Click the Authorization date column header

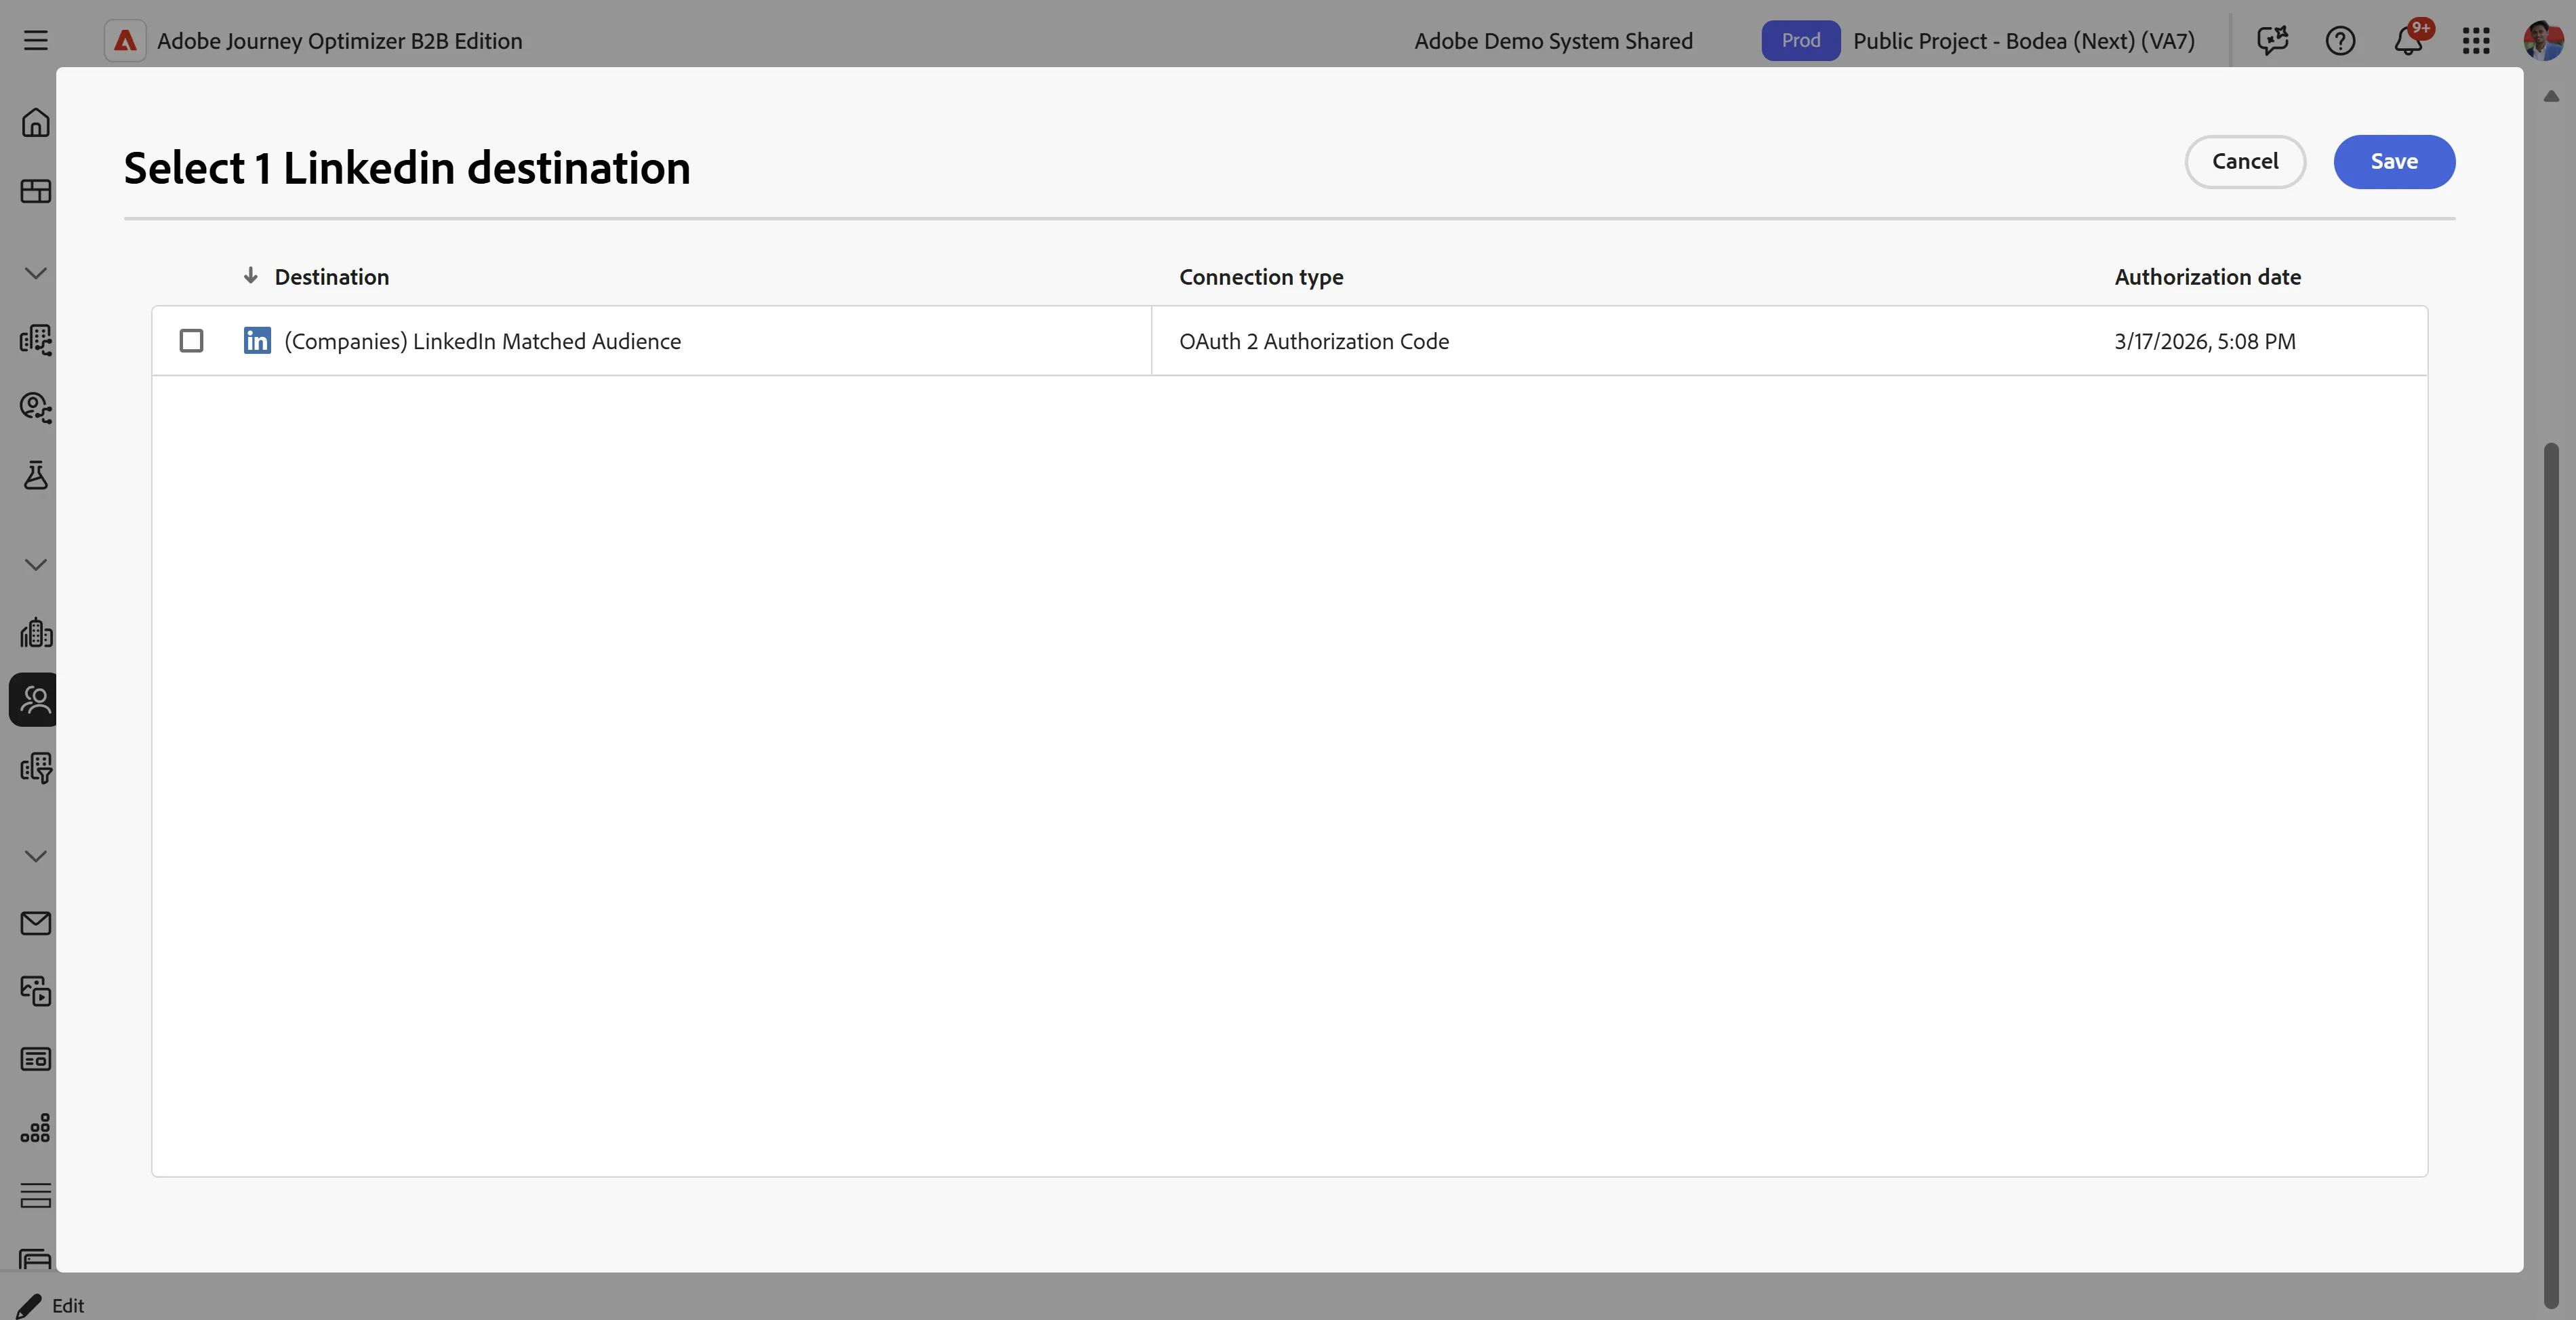point(2208,277)
